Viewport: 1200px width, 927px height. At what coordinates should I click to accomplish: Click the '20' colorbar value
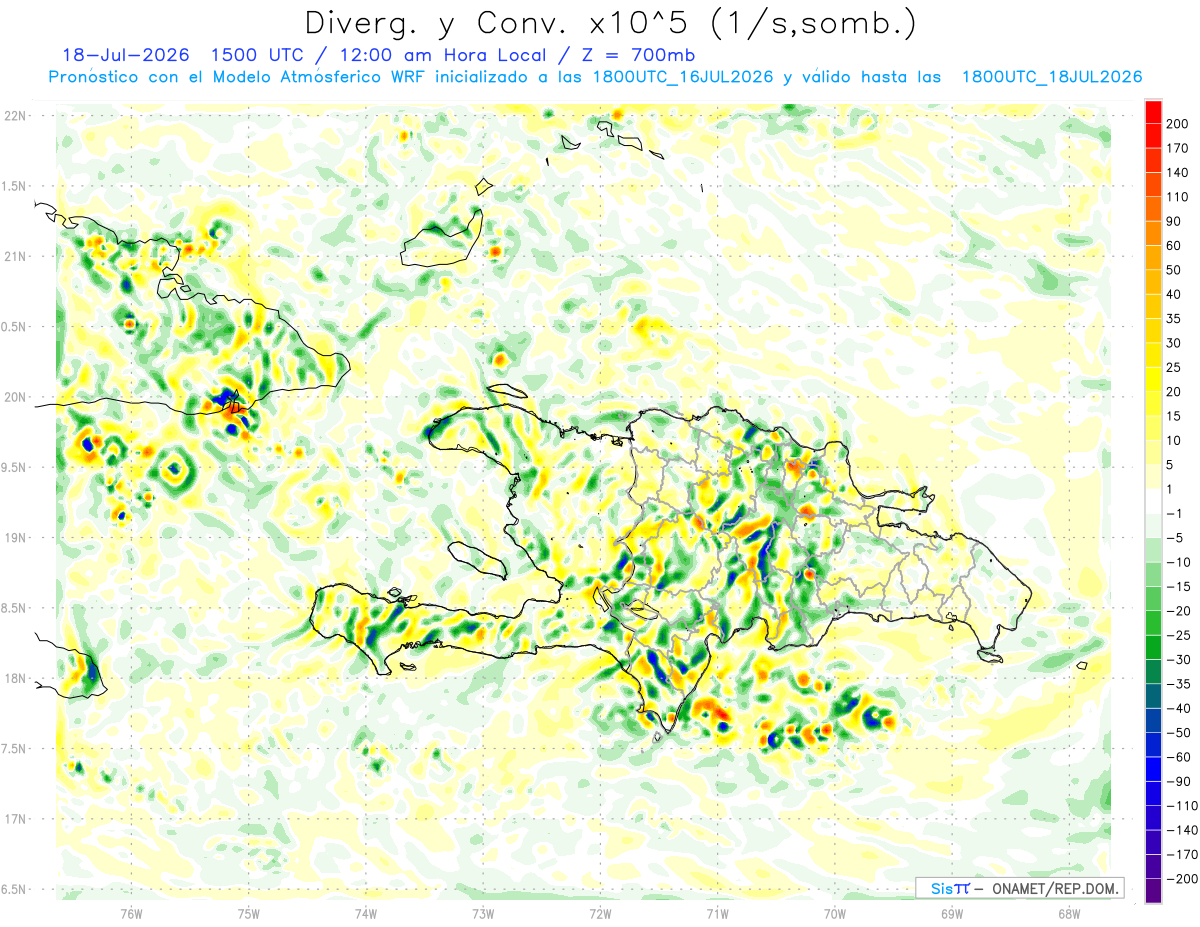click(x=1174, y=391)
